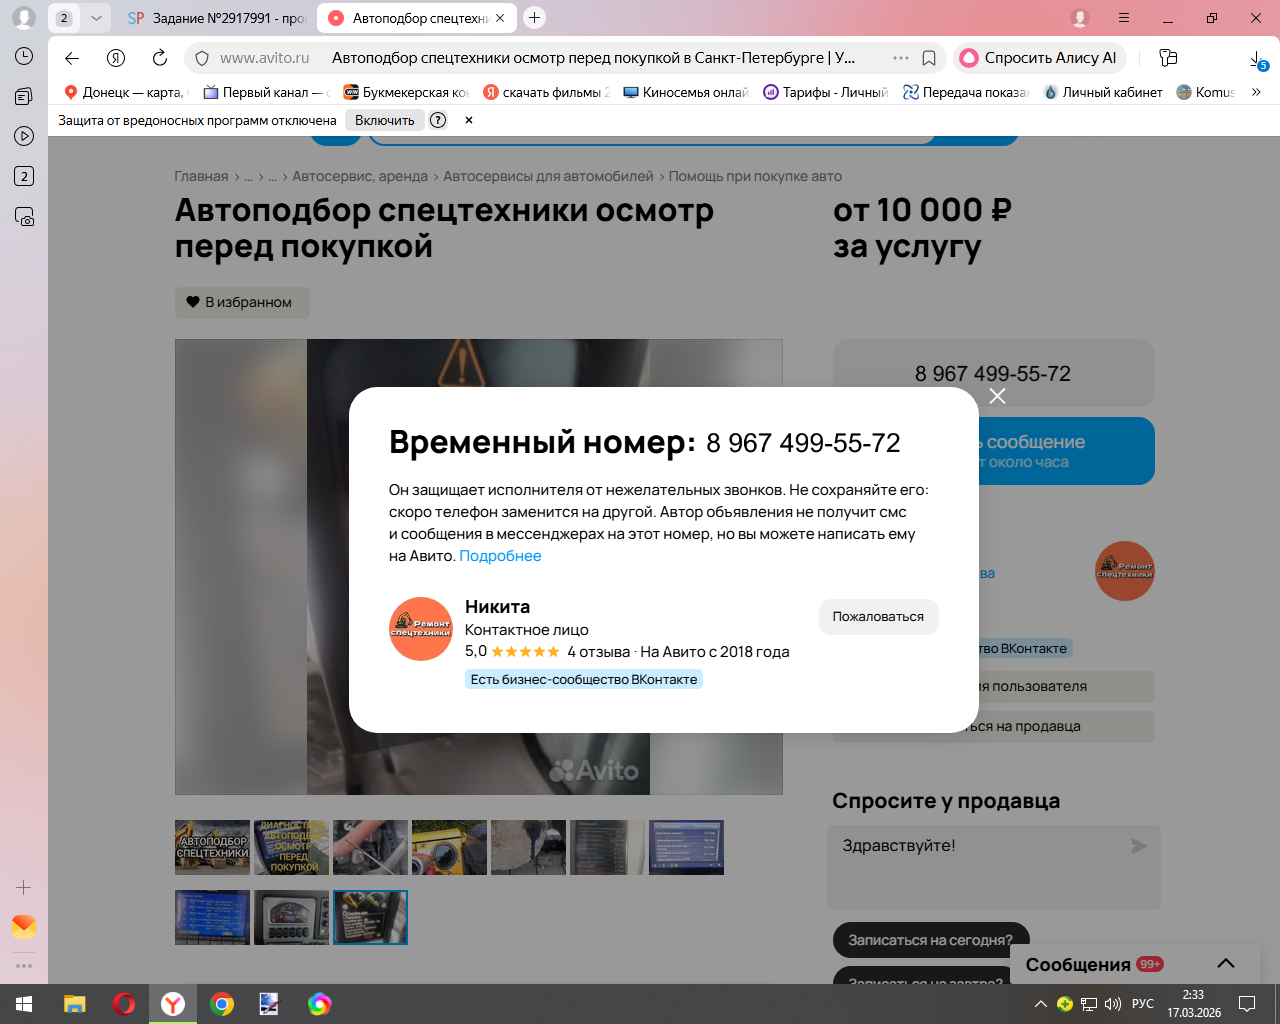Report the seller with Пожаловаться button
This screenshot has height=1024, width=1280.
click(878, 617)
